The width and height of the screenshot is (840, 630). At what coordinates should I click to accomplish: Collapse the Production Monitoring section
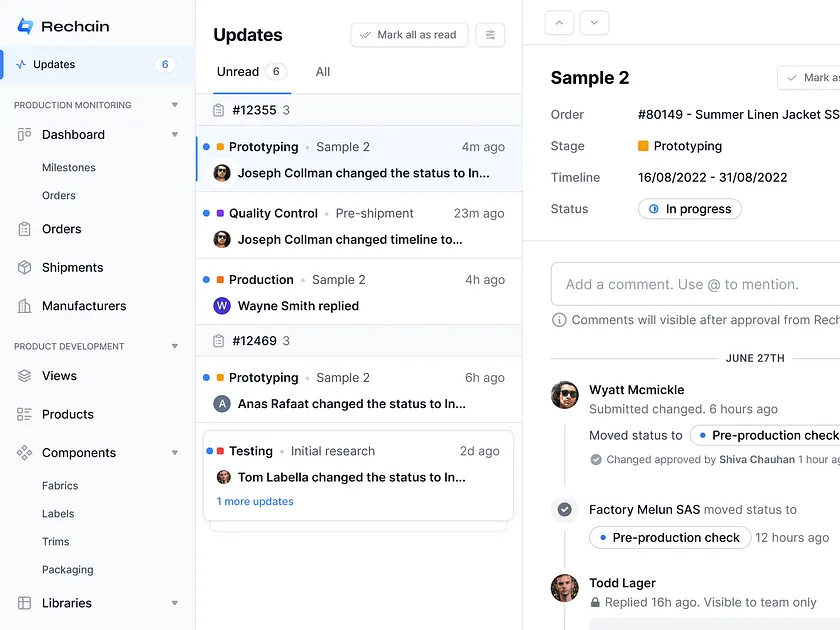click(174, 104)
